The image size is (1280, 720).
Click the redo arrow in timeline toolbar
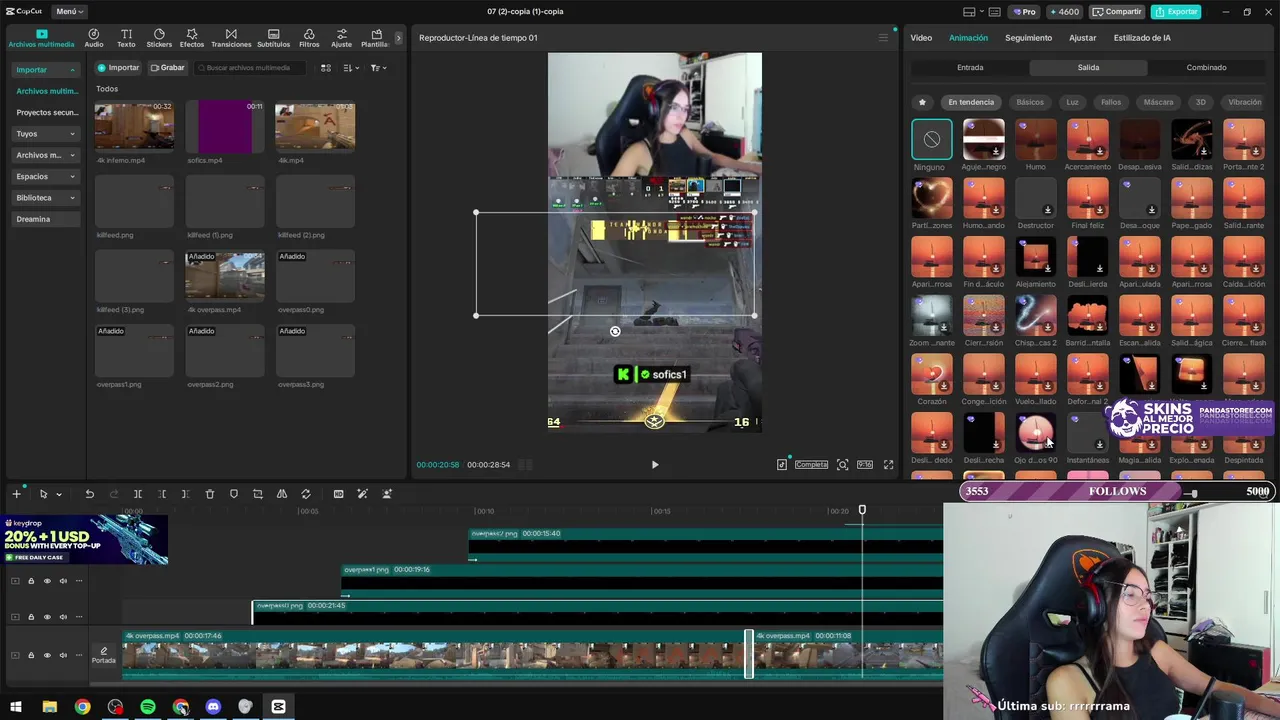pos(113,494)
